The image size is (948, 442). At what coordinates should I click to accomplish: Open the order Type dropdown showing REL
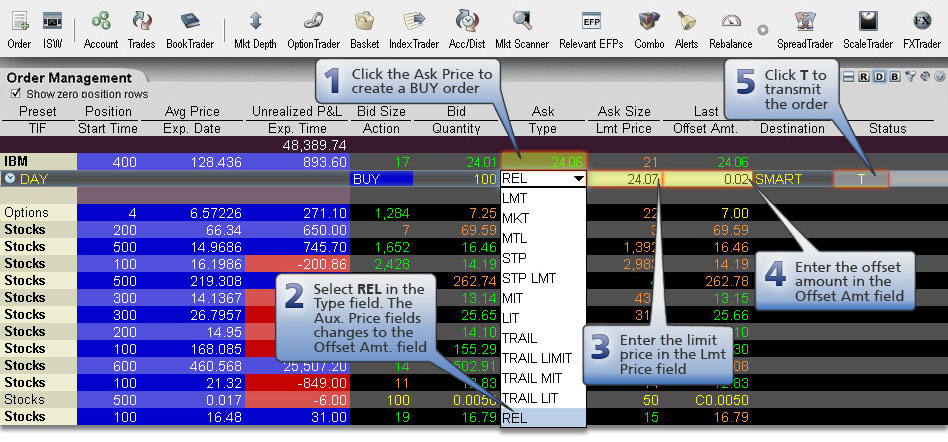pyautogui.click(x=577, y=179)
